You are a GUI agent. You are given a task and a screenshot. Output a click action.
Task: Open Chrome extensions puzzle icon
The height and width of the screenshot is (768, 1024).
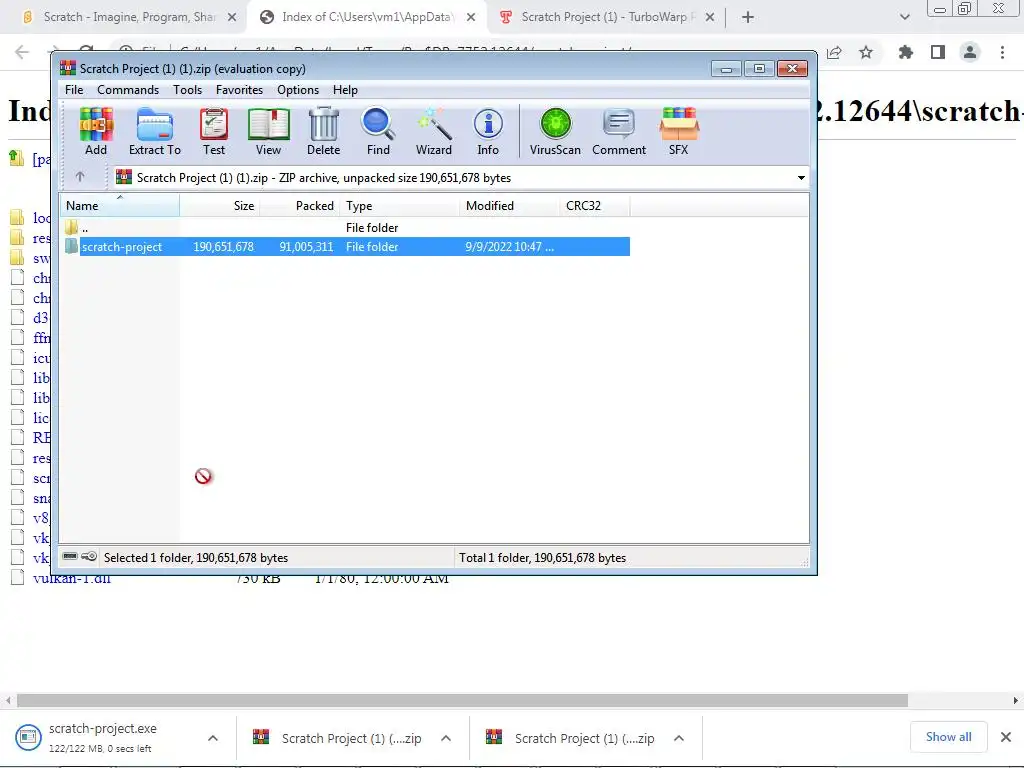[x=906, y=52]
